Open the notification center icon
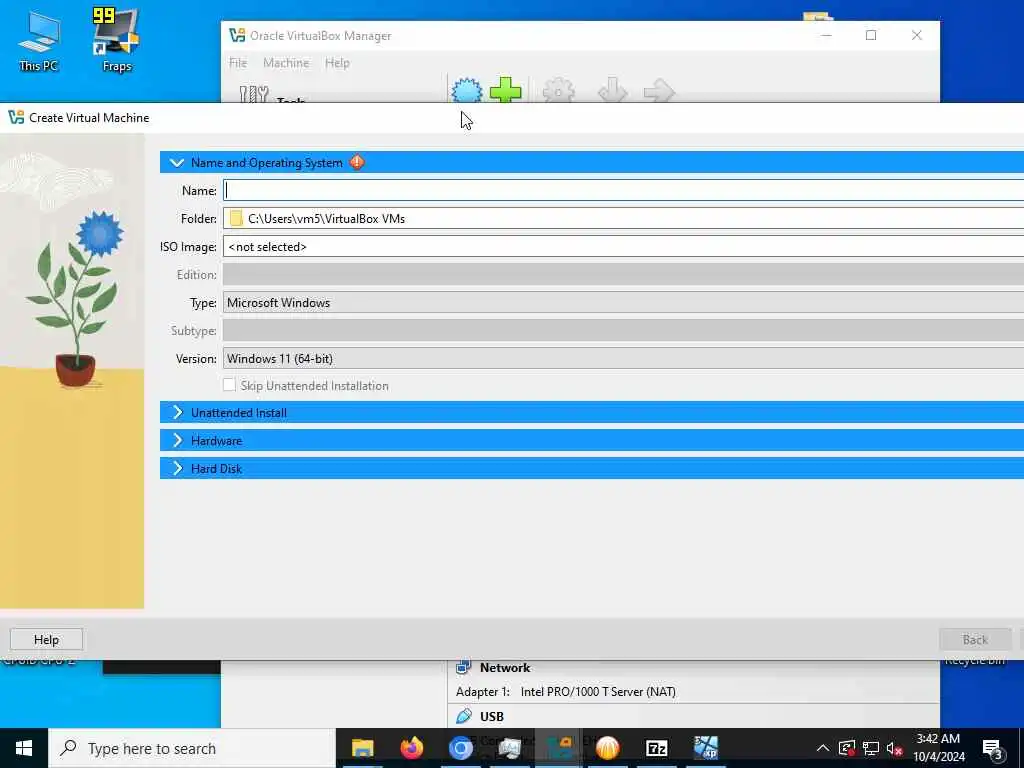 [x=993, y=749]
